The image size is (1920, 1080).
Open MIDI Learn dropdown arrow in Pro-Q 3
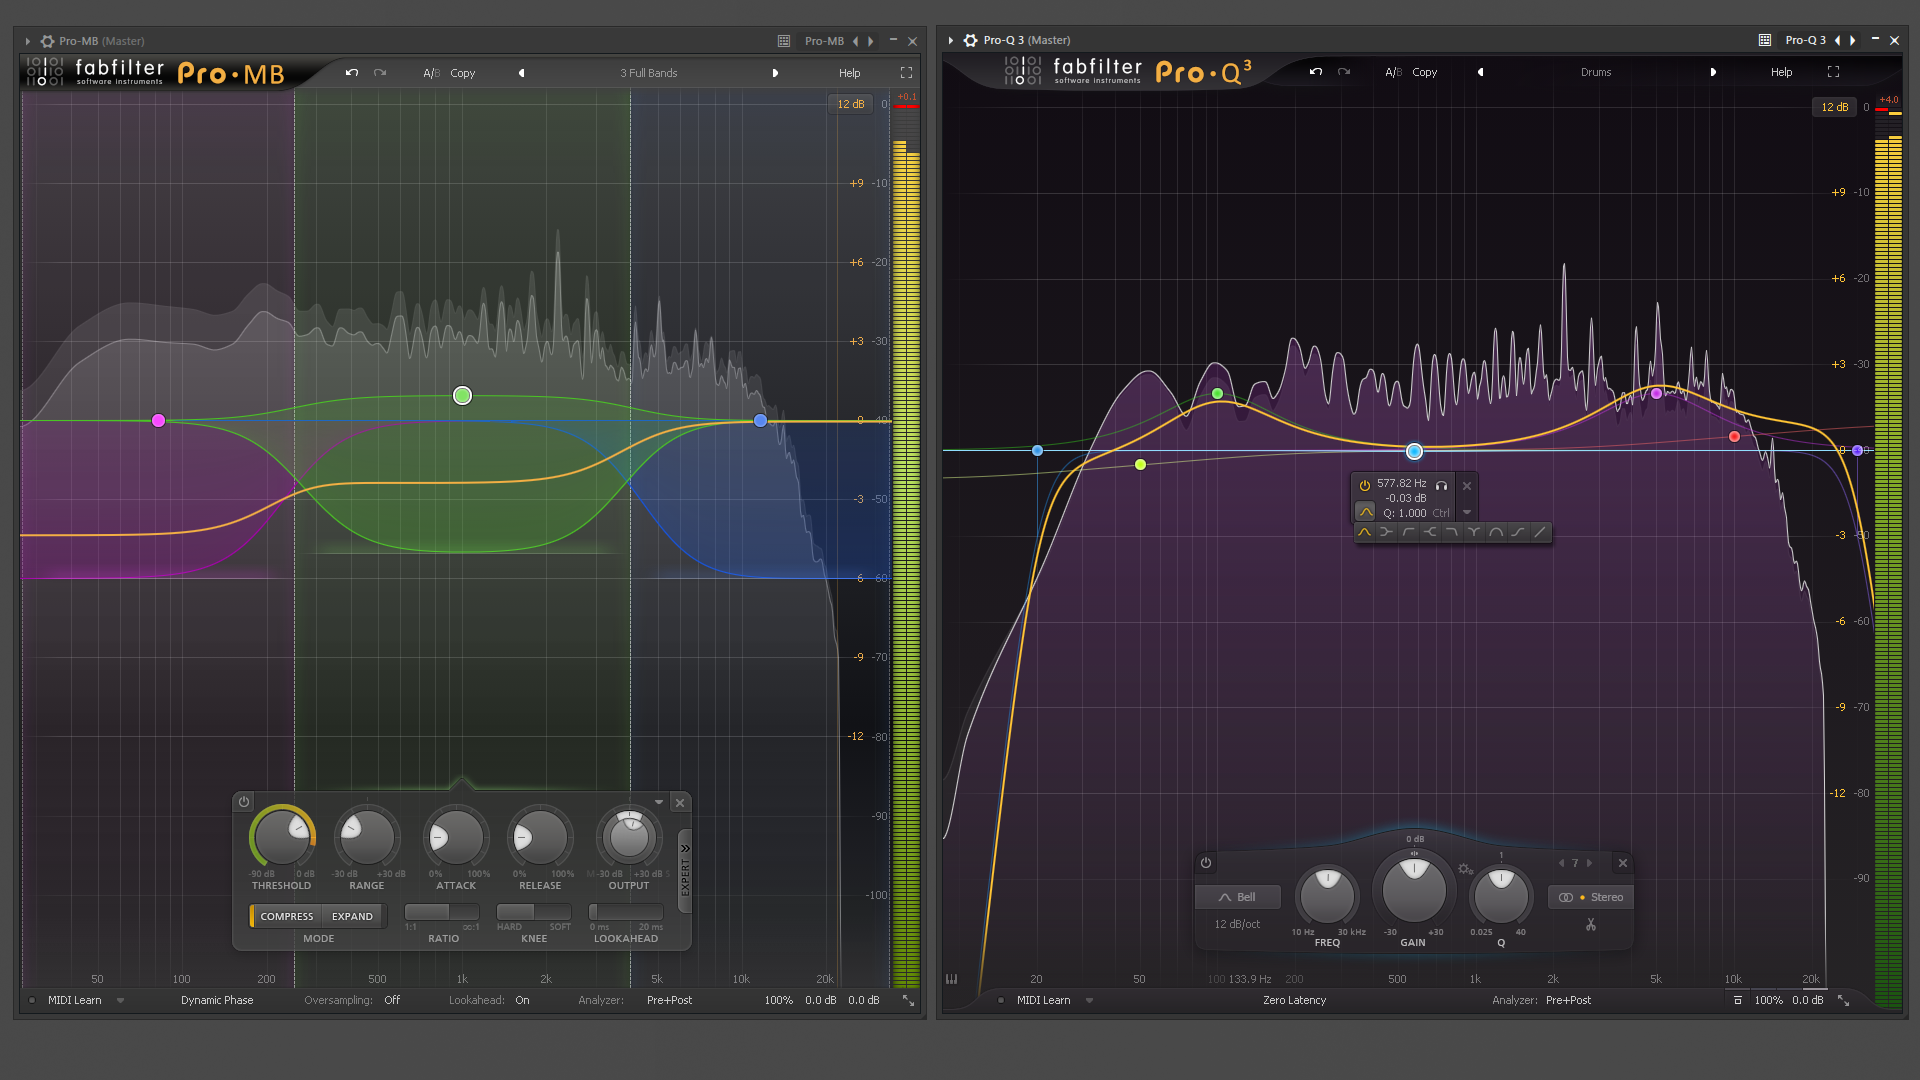(1089, 1000)
